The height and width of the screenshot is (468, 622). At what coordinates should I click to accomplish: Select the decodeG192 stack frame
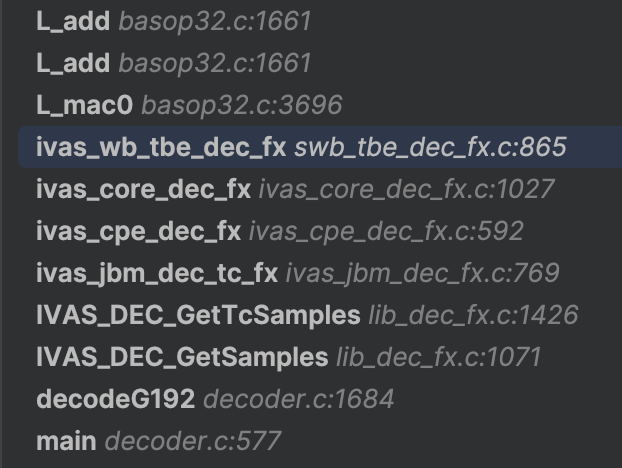pyautogui.click(x=115, y=399)
